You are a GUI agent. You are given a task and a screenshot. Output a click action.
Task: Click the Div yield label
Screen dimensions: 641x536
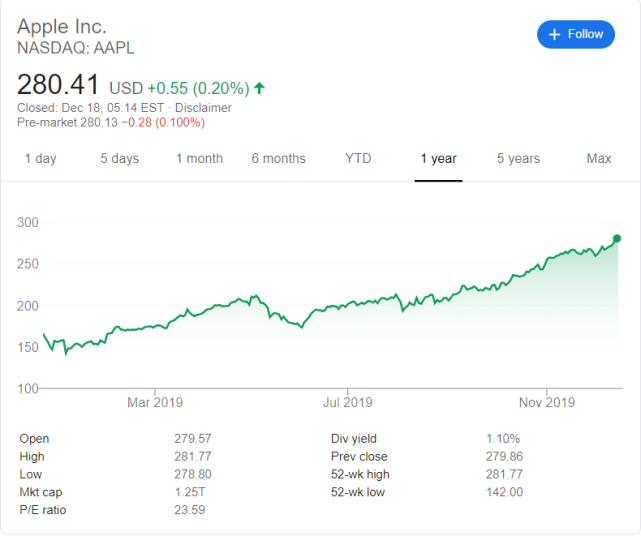354,439
